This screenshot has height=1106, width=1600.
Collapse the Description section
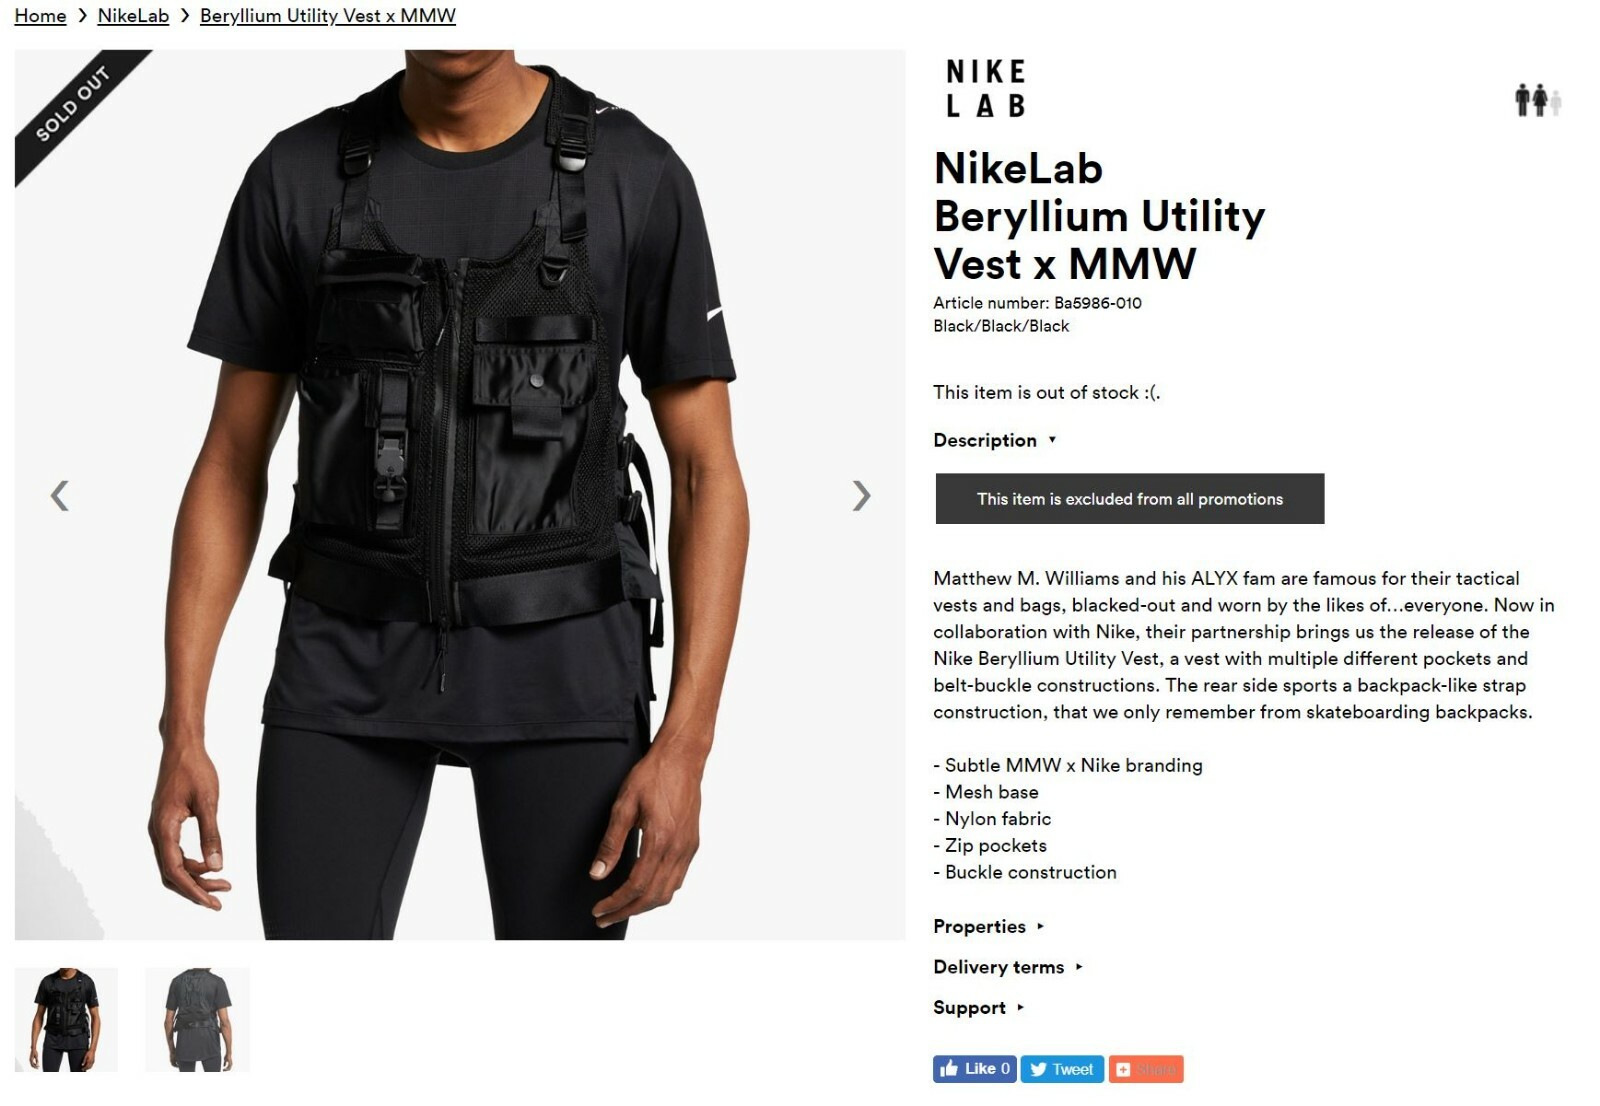[994, 440]
